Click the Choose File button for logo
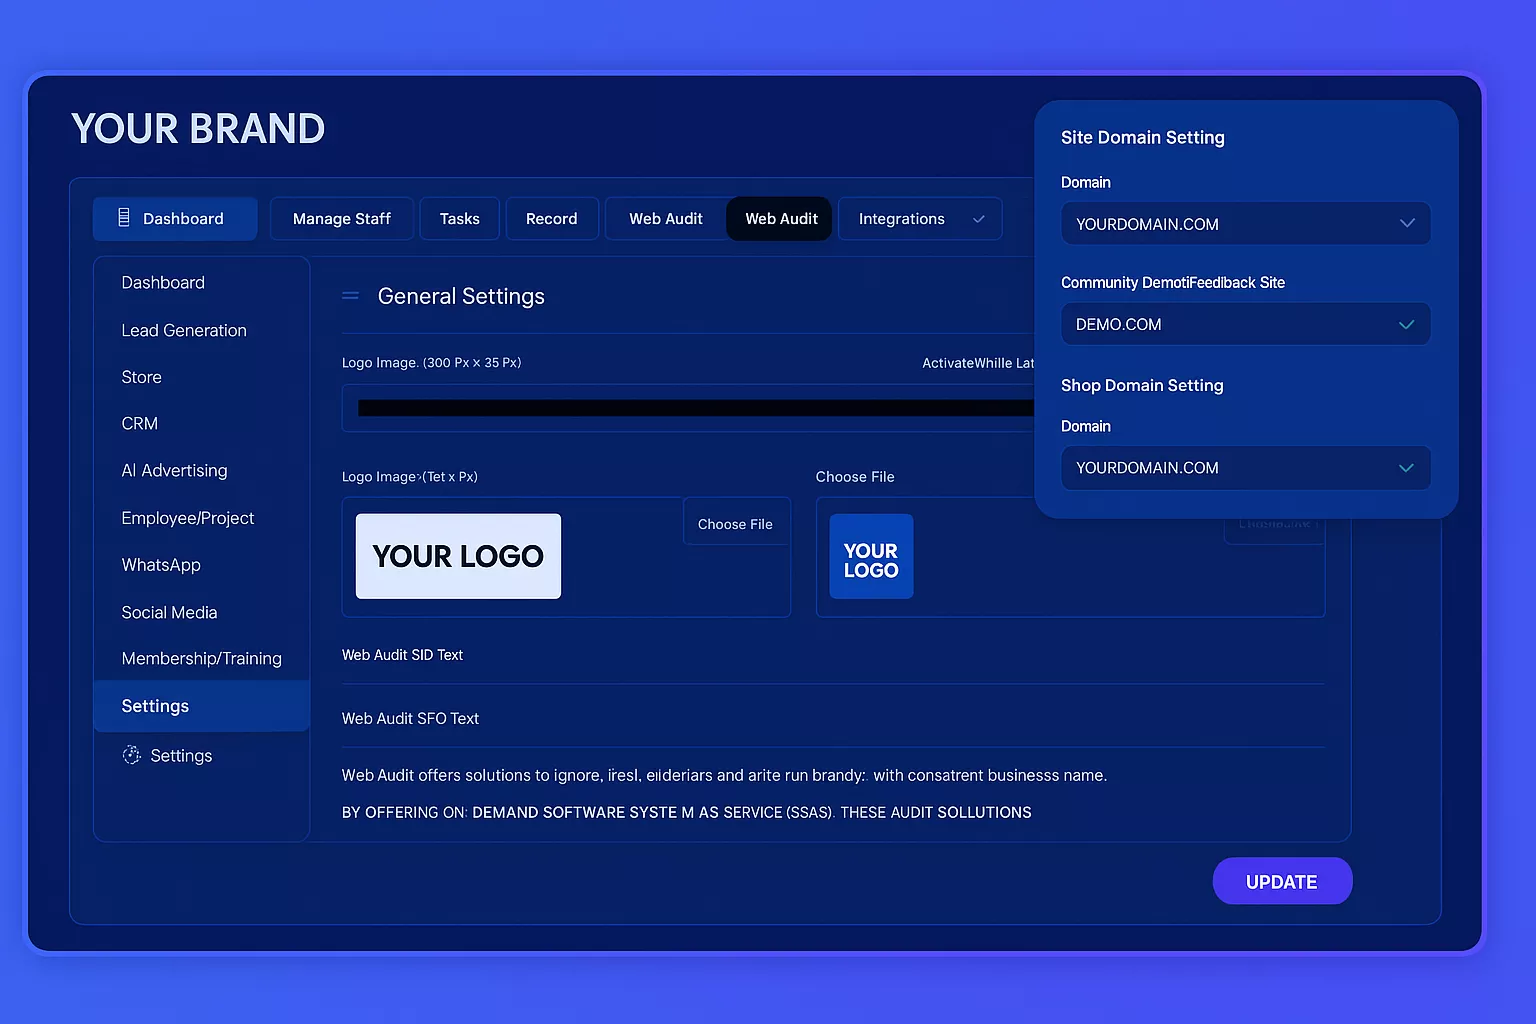This screenshot has width=1536, height=1024. click(735, 524)
